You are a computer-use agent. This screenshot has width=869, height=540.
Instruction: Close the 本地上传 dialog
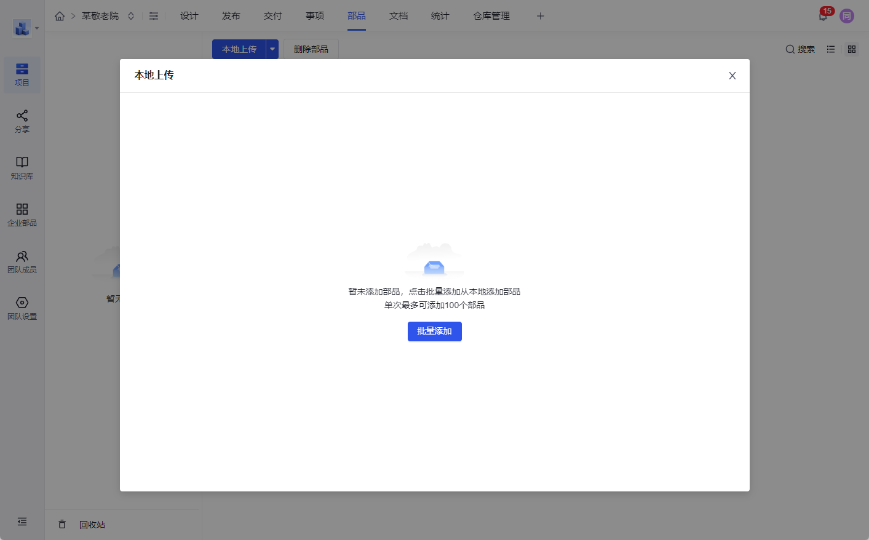click(732, 76)
